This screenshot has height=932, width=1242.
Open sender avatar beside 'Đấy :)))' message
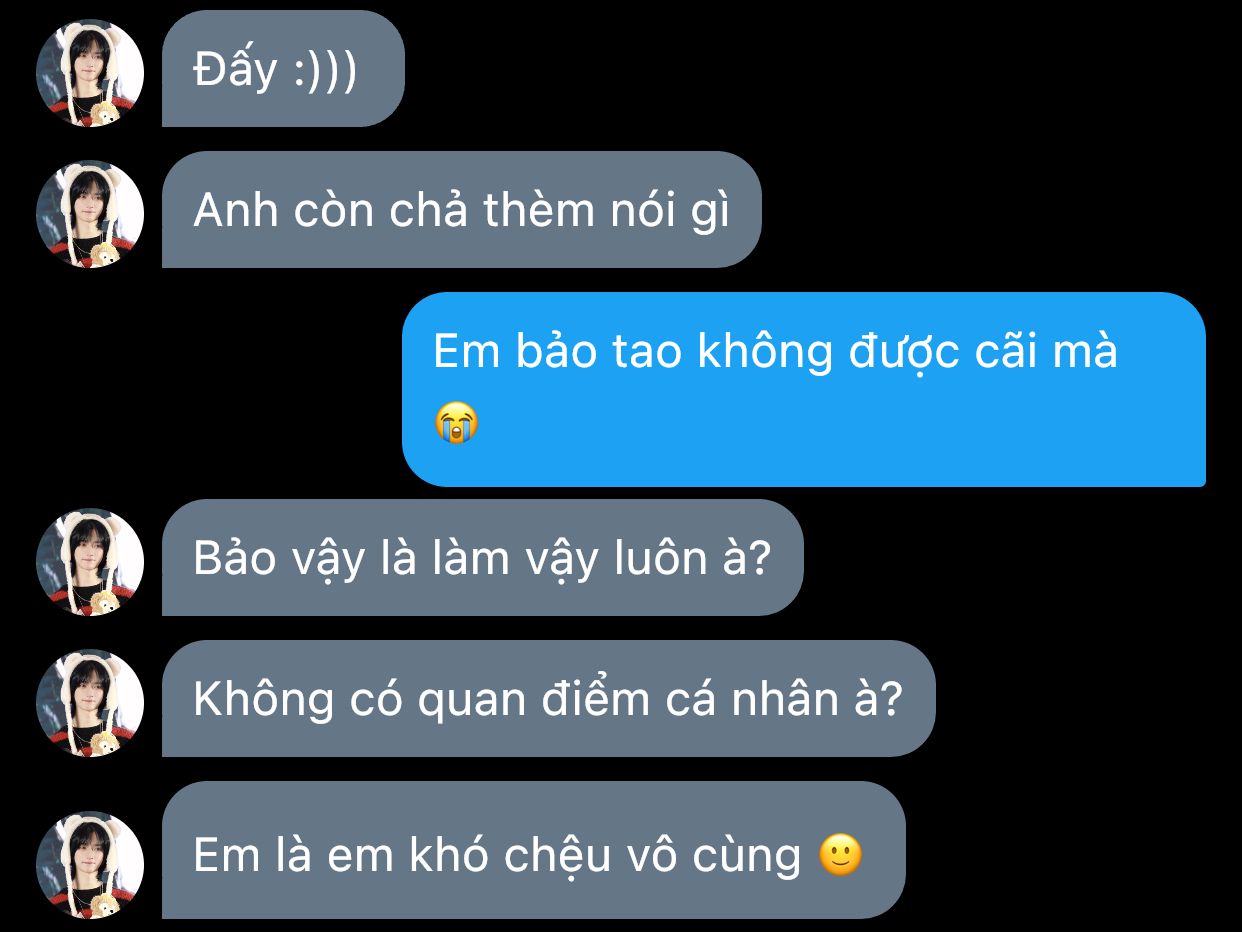click(x=90, y=73)
